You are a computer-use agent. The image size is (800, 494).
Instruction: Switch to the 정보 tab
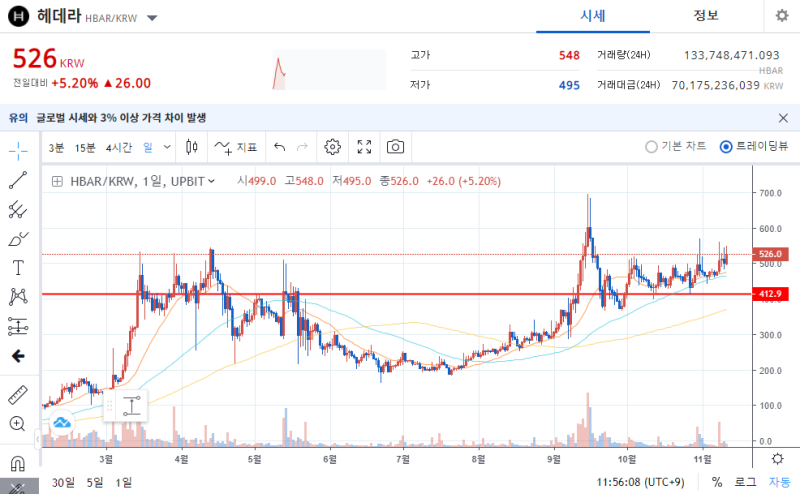pyautogui.click(x=706, y=16)
